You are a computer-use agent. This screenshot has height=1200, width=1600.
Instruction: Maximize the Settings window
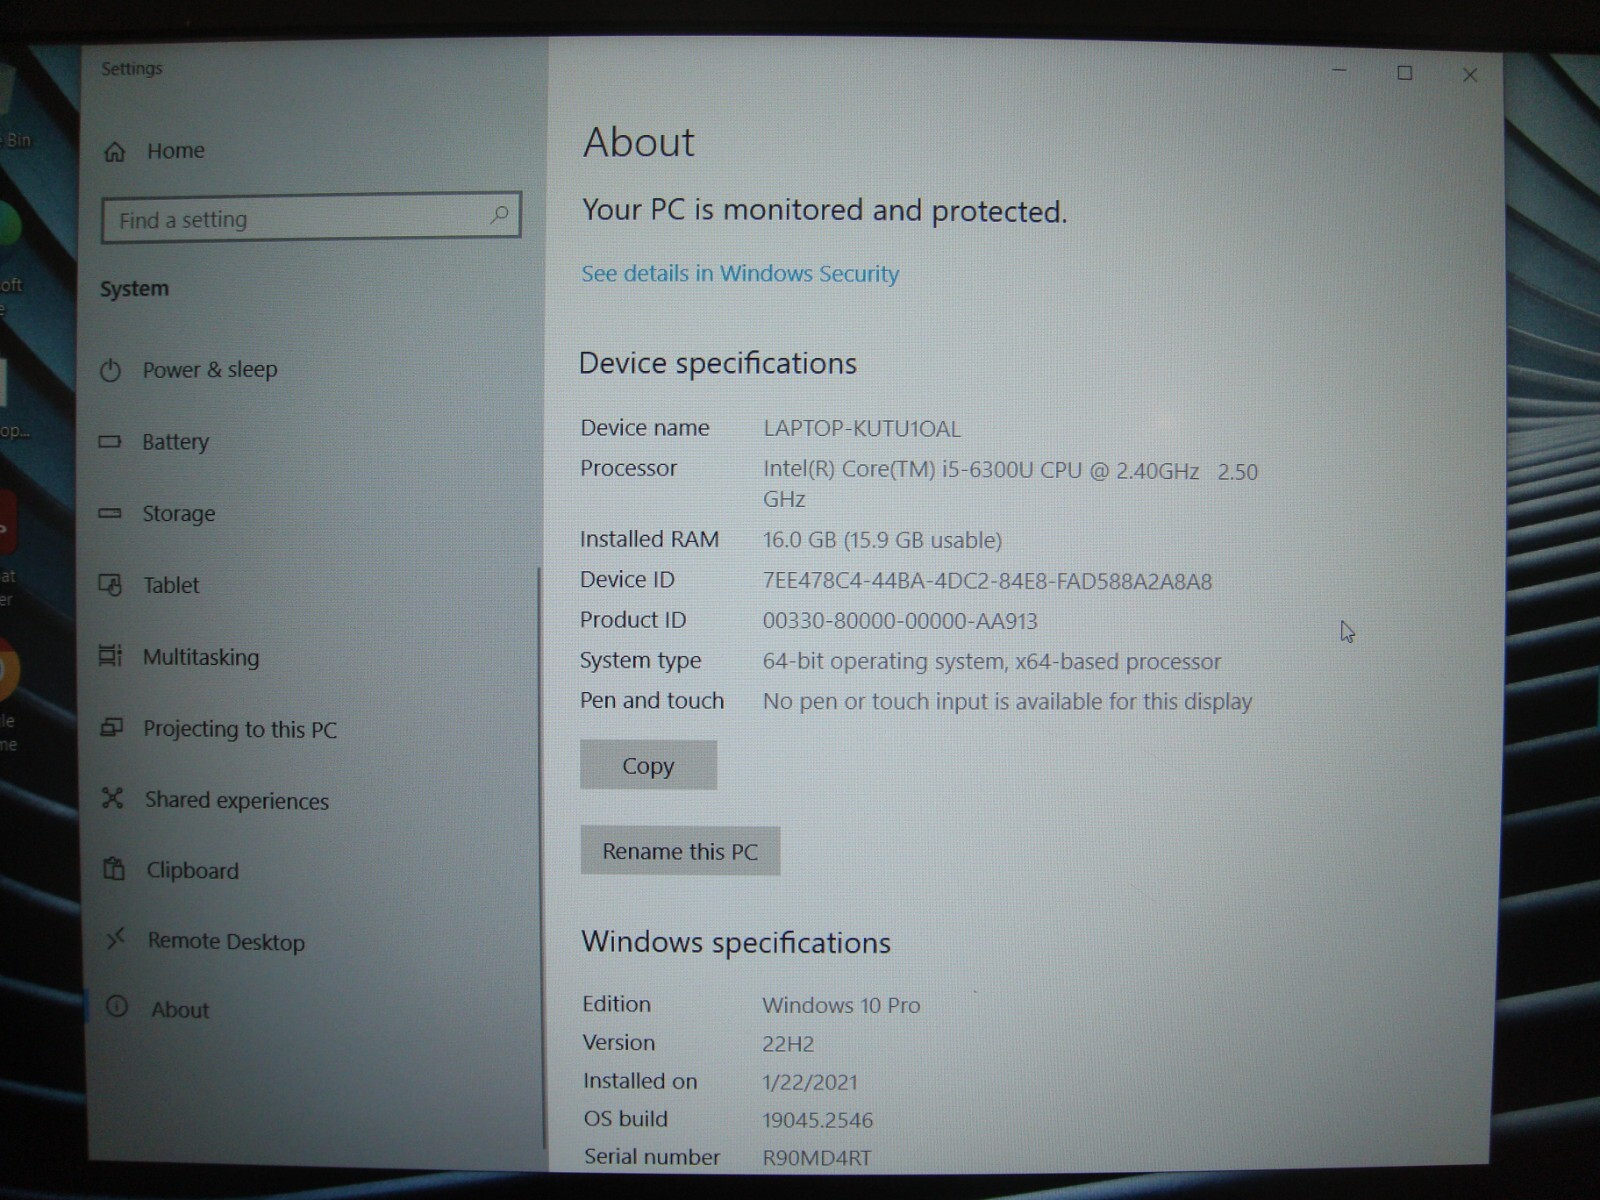pyautogui.click(x=1405, y=73)
